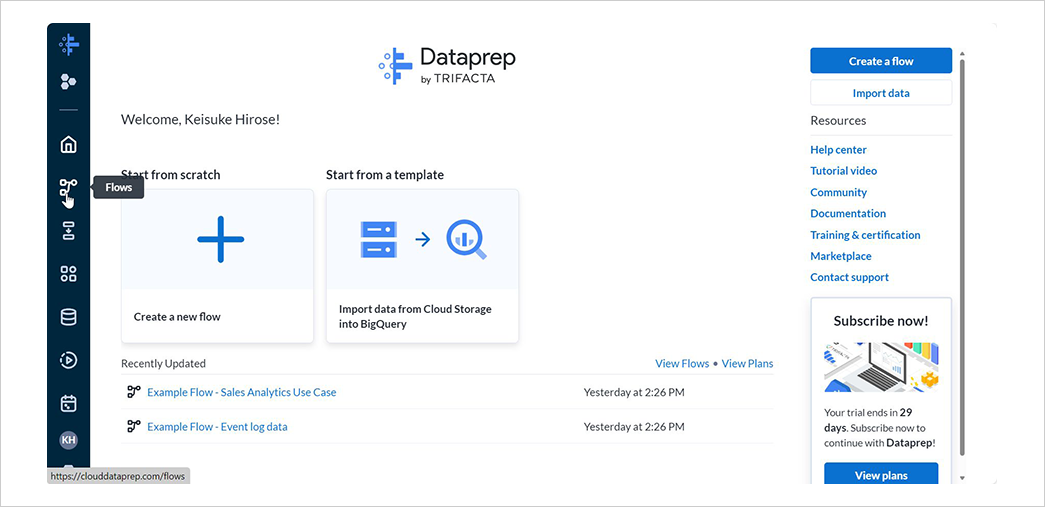
Task: Open the Help center link
Action: click(x=838, y=150)
